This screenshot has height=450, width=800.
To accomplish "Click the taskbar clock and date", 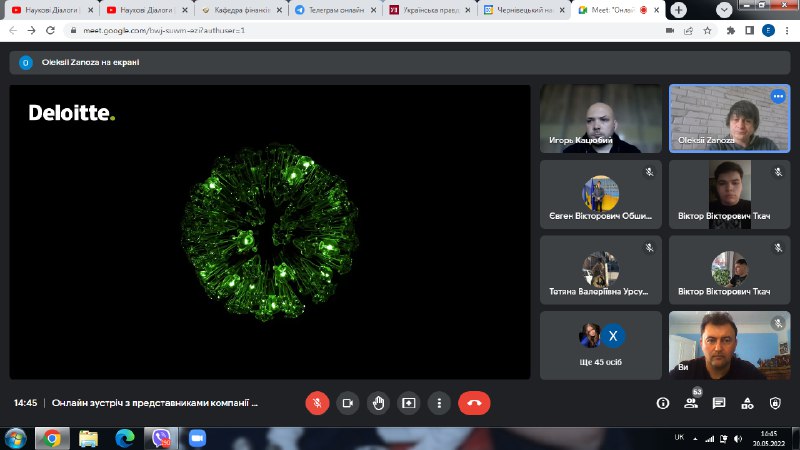I will pos(768,438).
